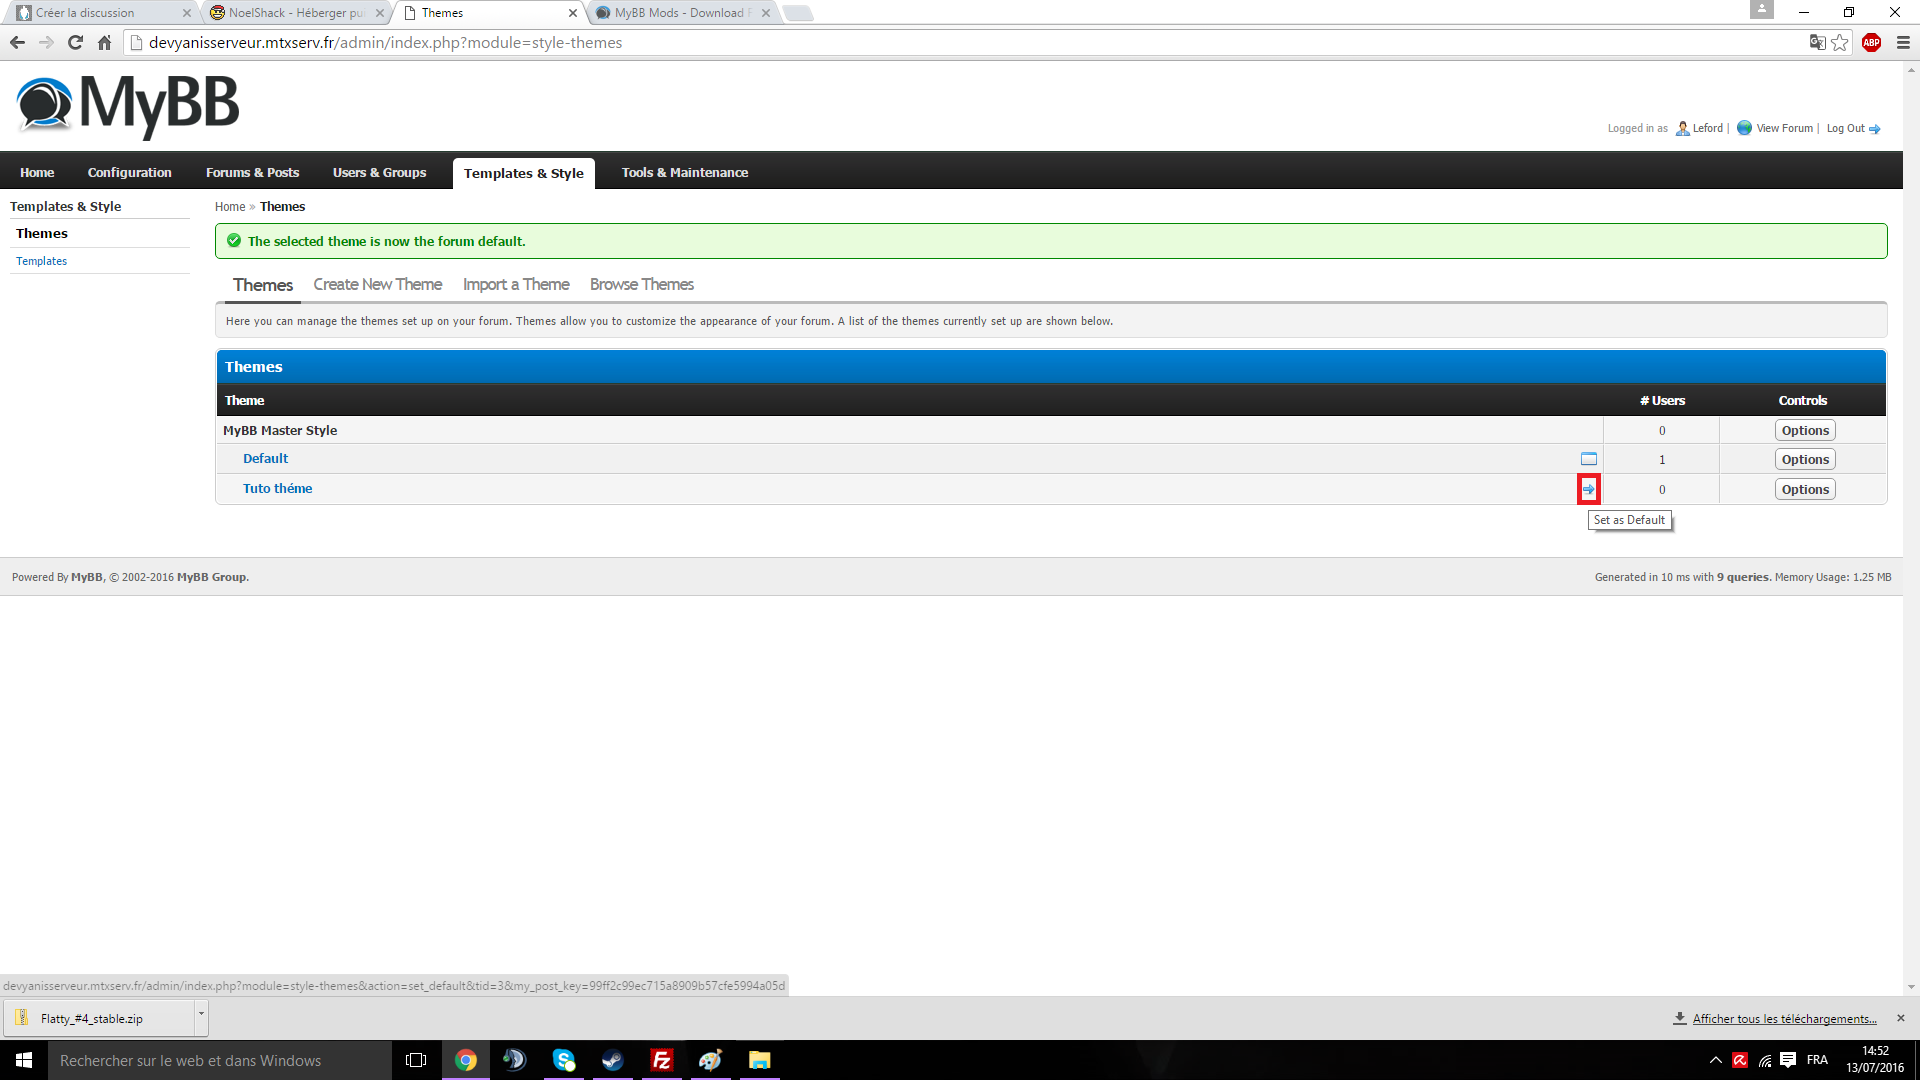Switch to Browse Themes tab
Screen dimensions: 1920x1080
coord(642,285)
